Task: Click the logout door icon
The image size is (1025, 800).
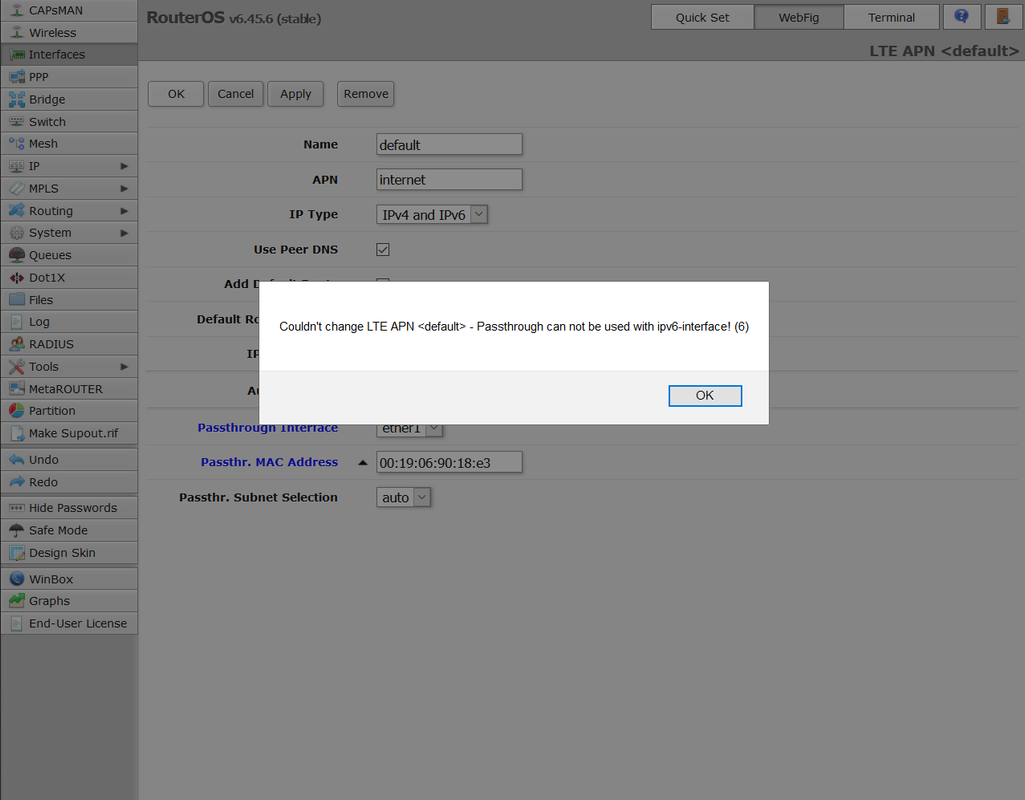Action: pos(1003,17)
